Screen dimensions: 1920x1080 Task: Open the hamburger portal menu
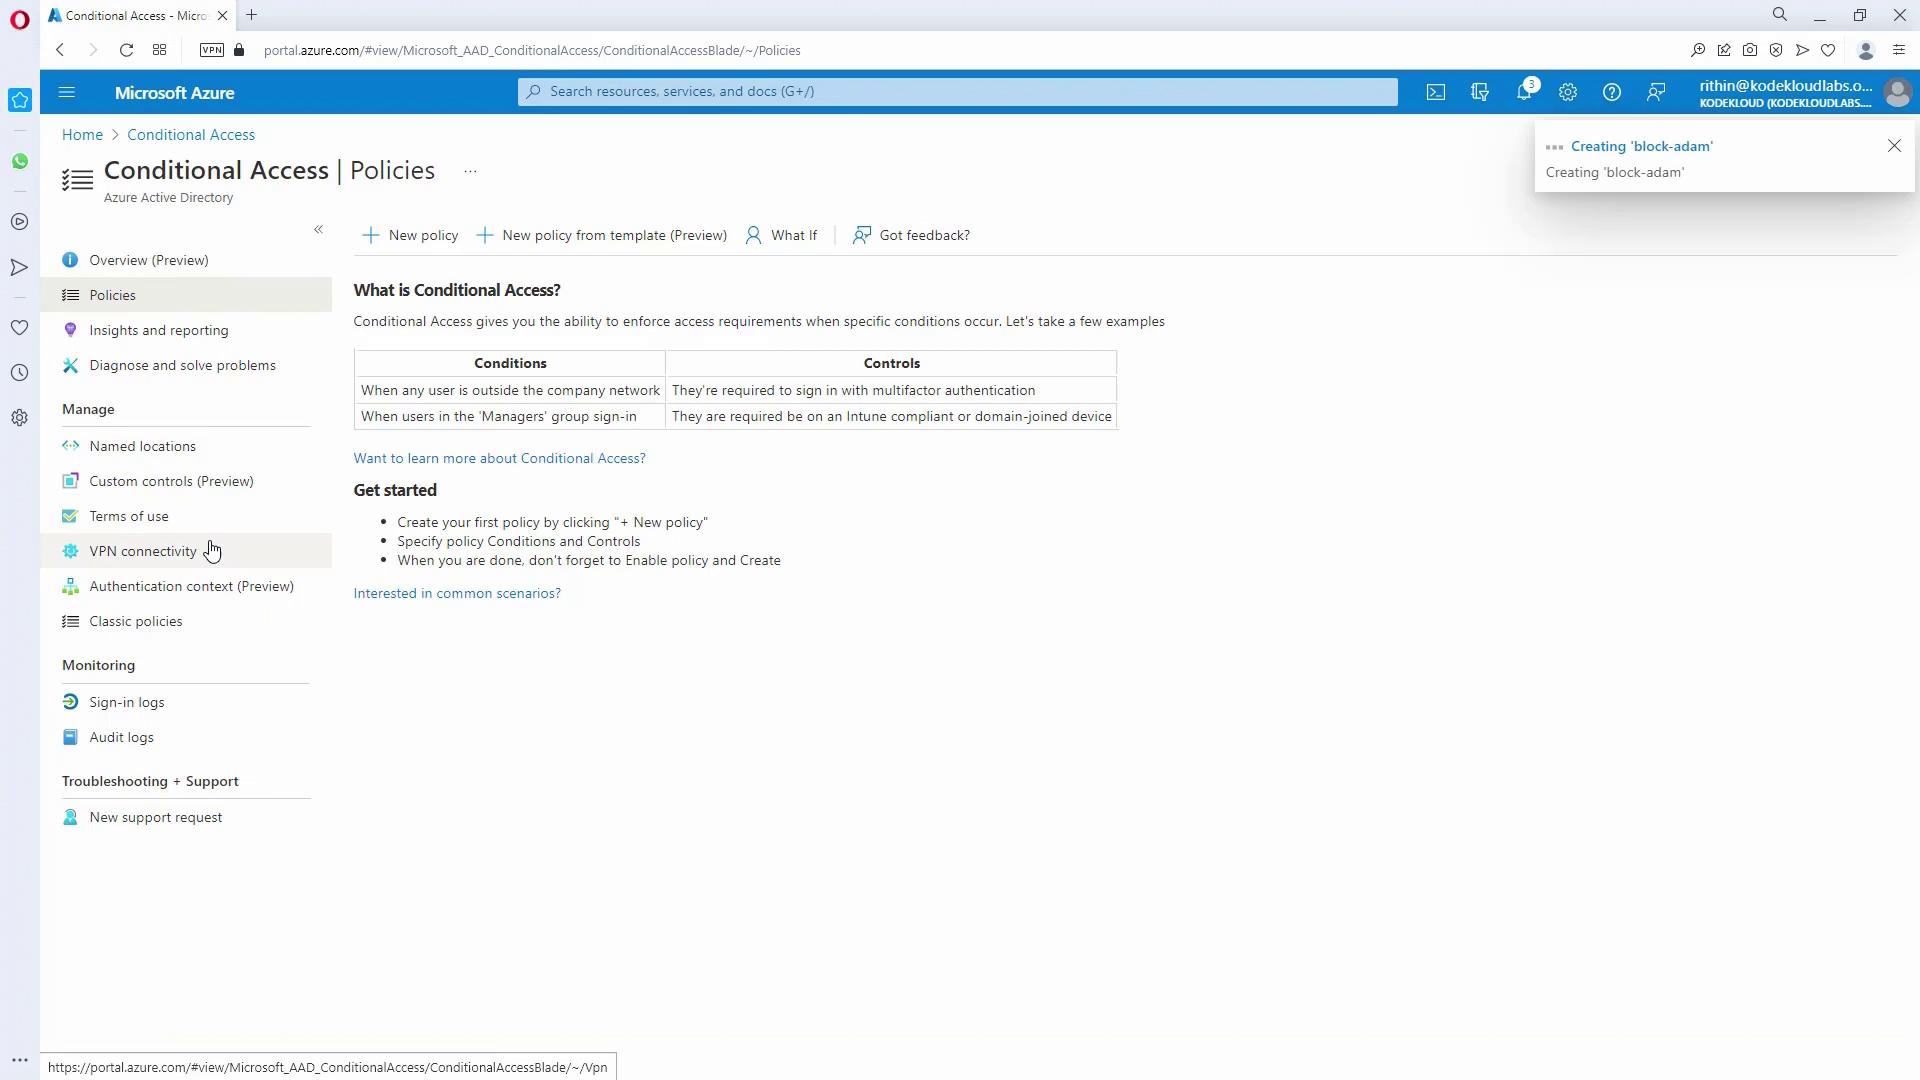[67, 92]
